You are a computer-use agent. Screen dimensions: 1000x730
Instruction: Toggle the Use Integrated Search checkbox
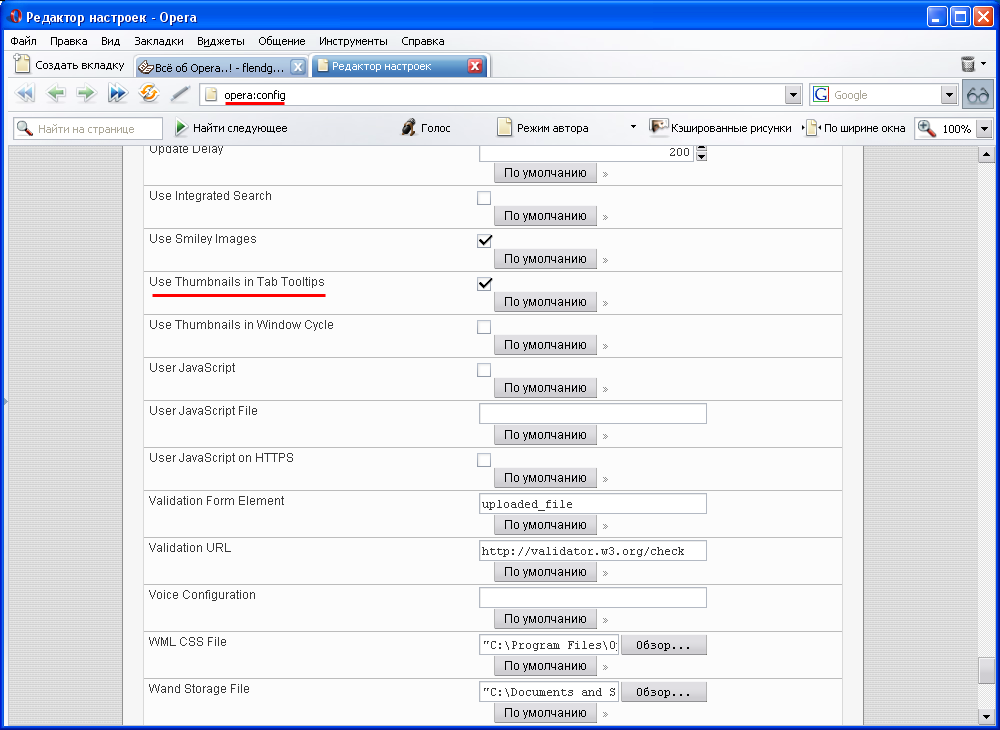pos(484,198)
